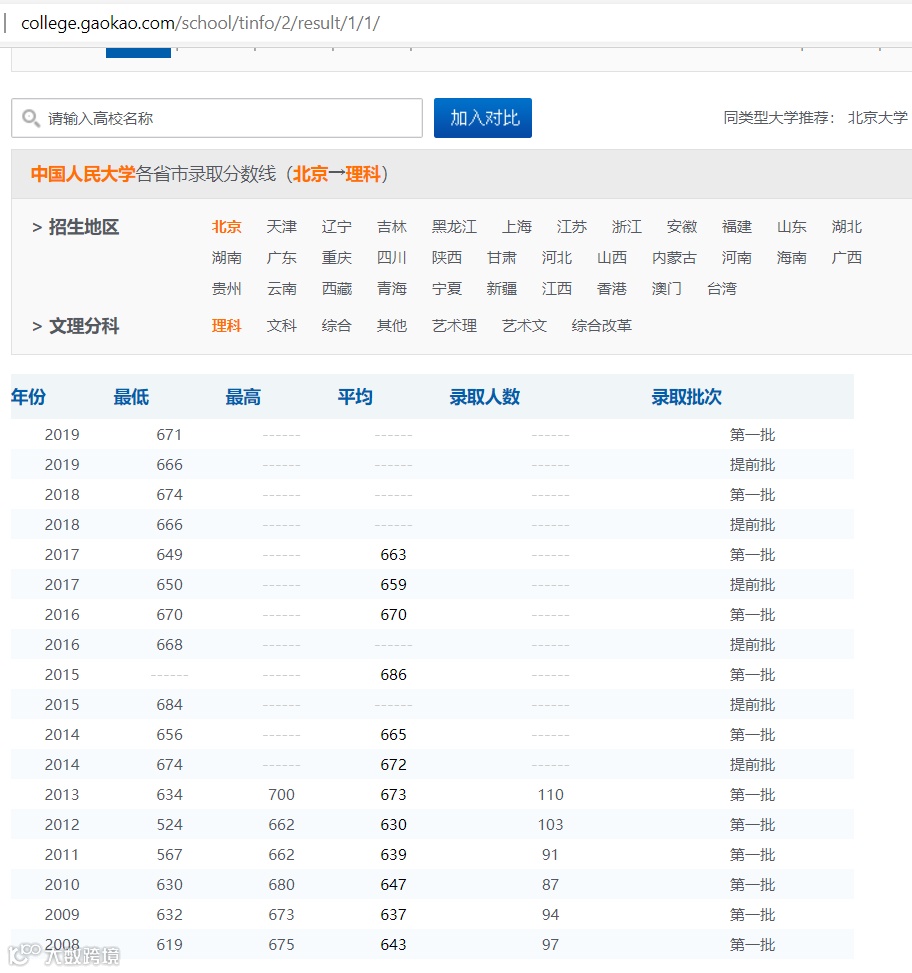
Task: Click the 录取人数 column header
Action: tap(485, 397)
